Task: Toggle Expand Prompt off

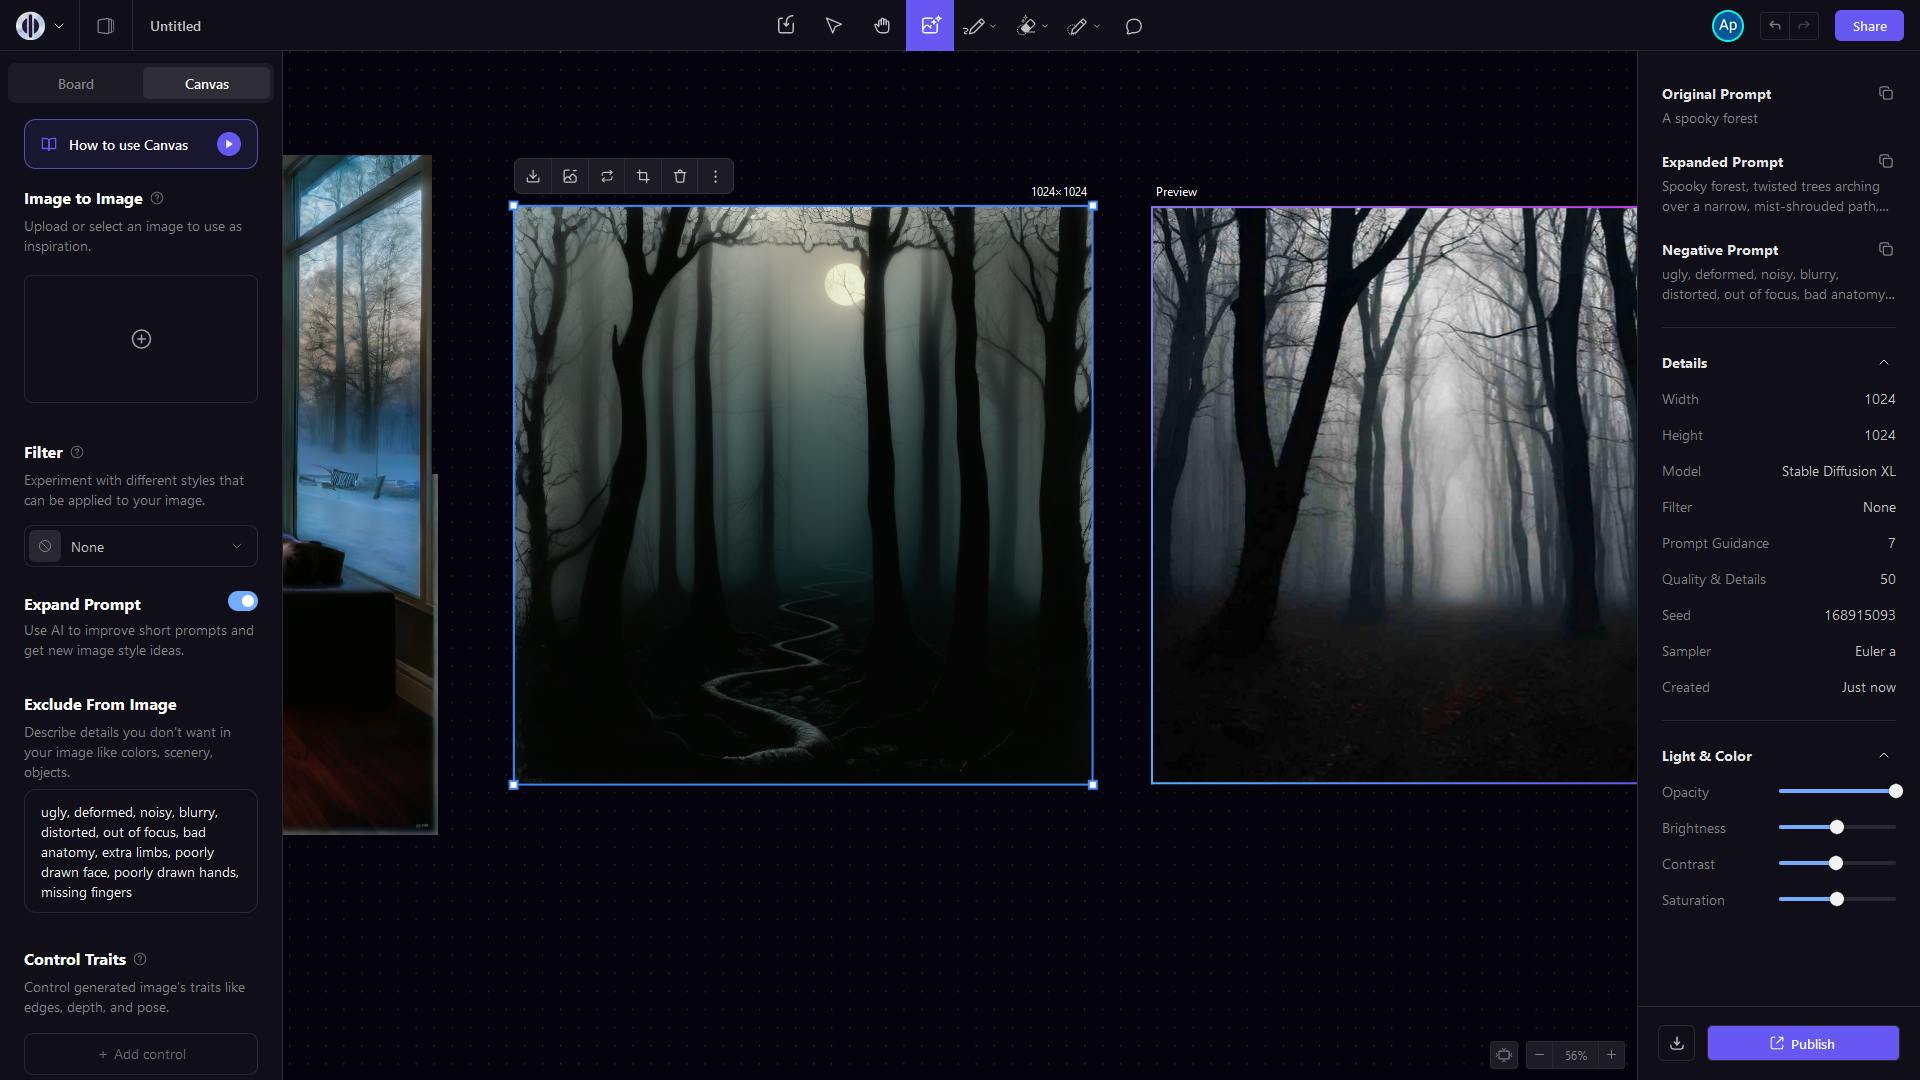Action: pos(242,601)
